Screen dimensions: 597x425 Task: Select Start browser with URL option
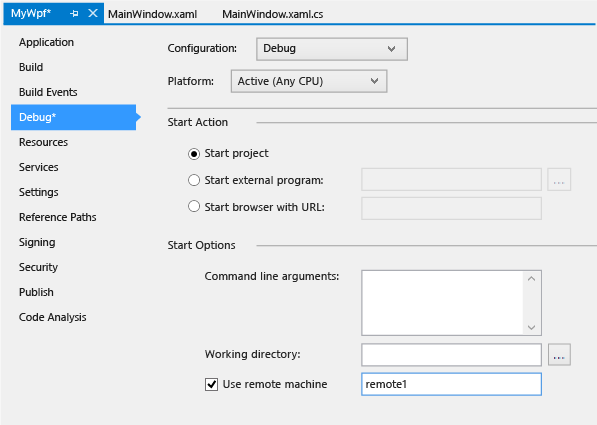tap(194, 207)
